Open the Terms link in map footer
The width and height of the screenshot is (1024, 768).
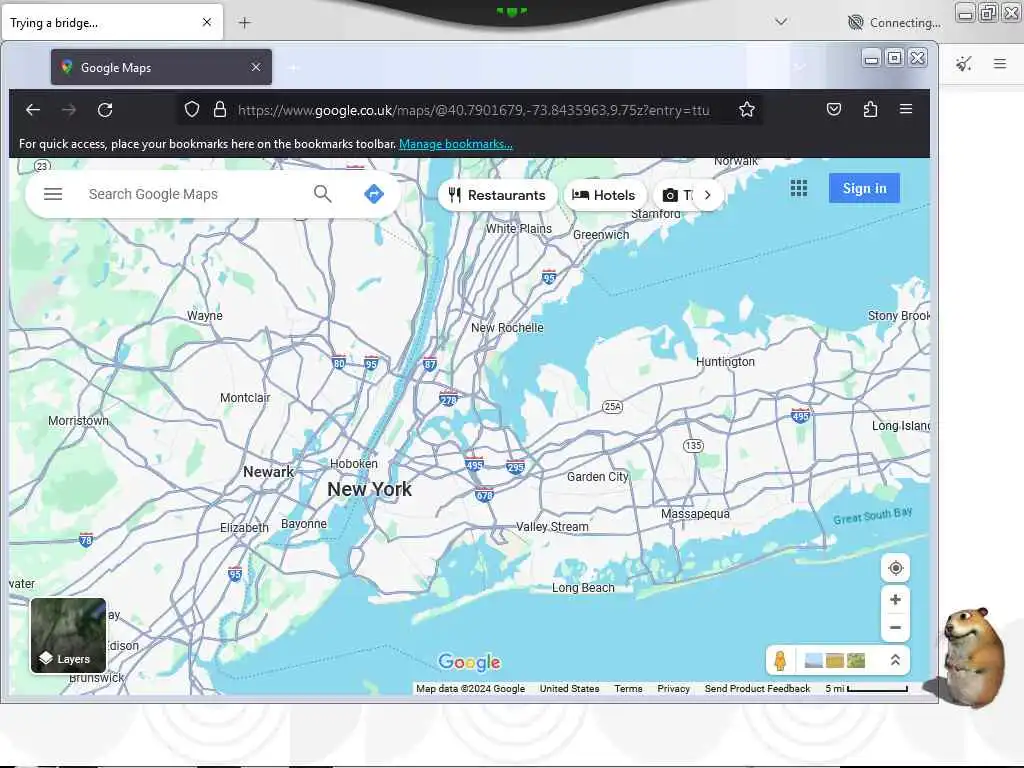click(x=628, y=688)
